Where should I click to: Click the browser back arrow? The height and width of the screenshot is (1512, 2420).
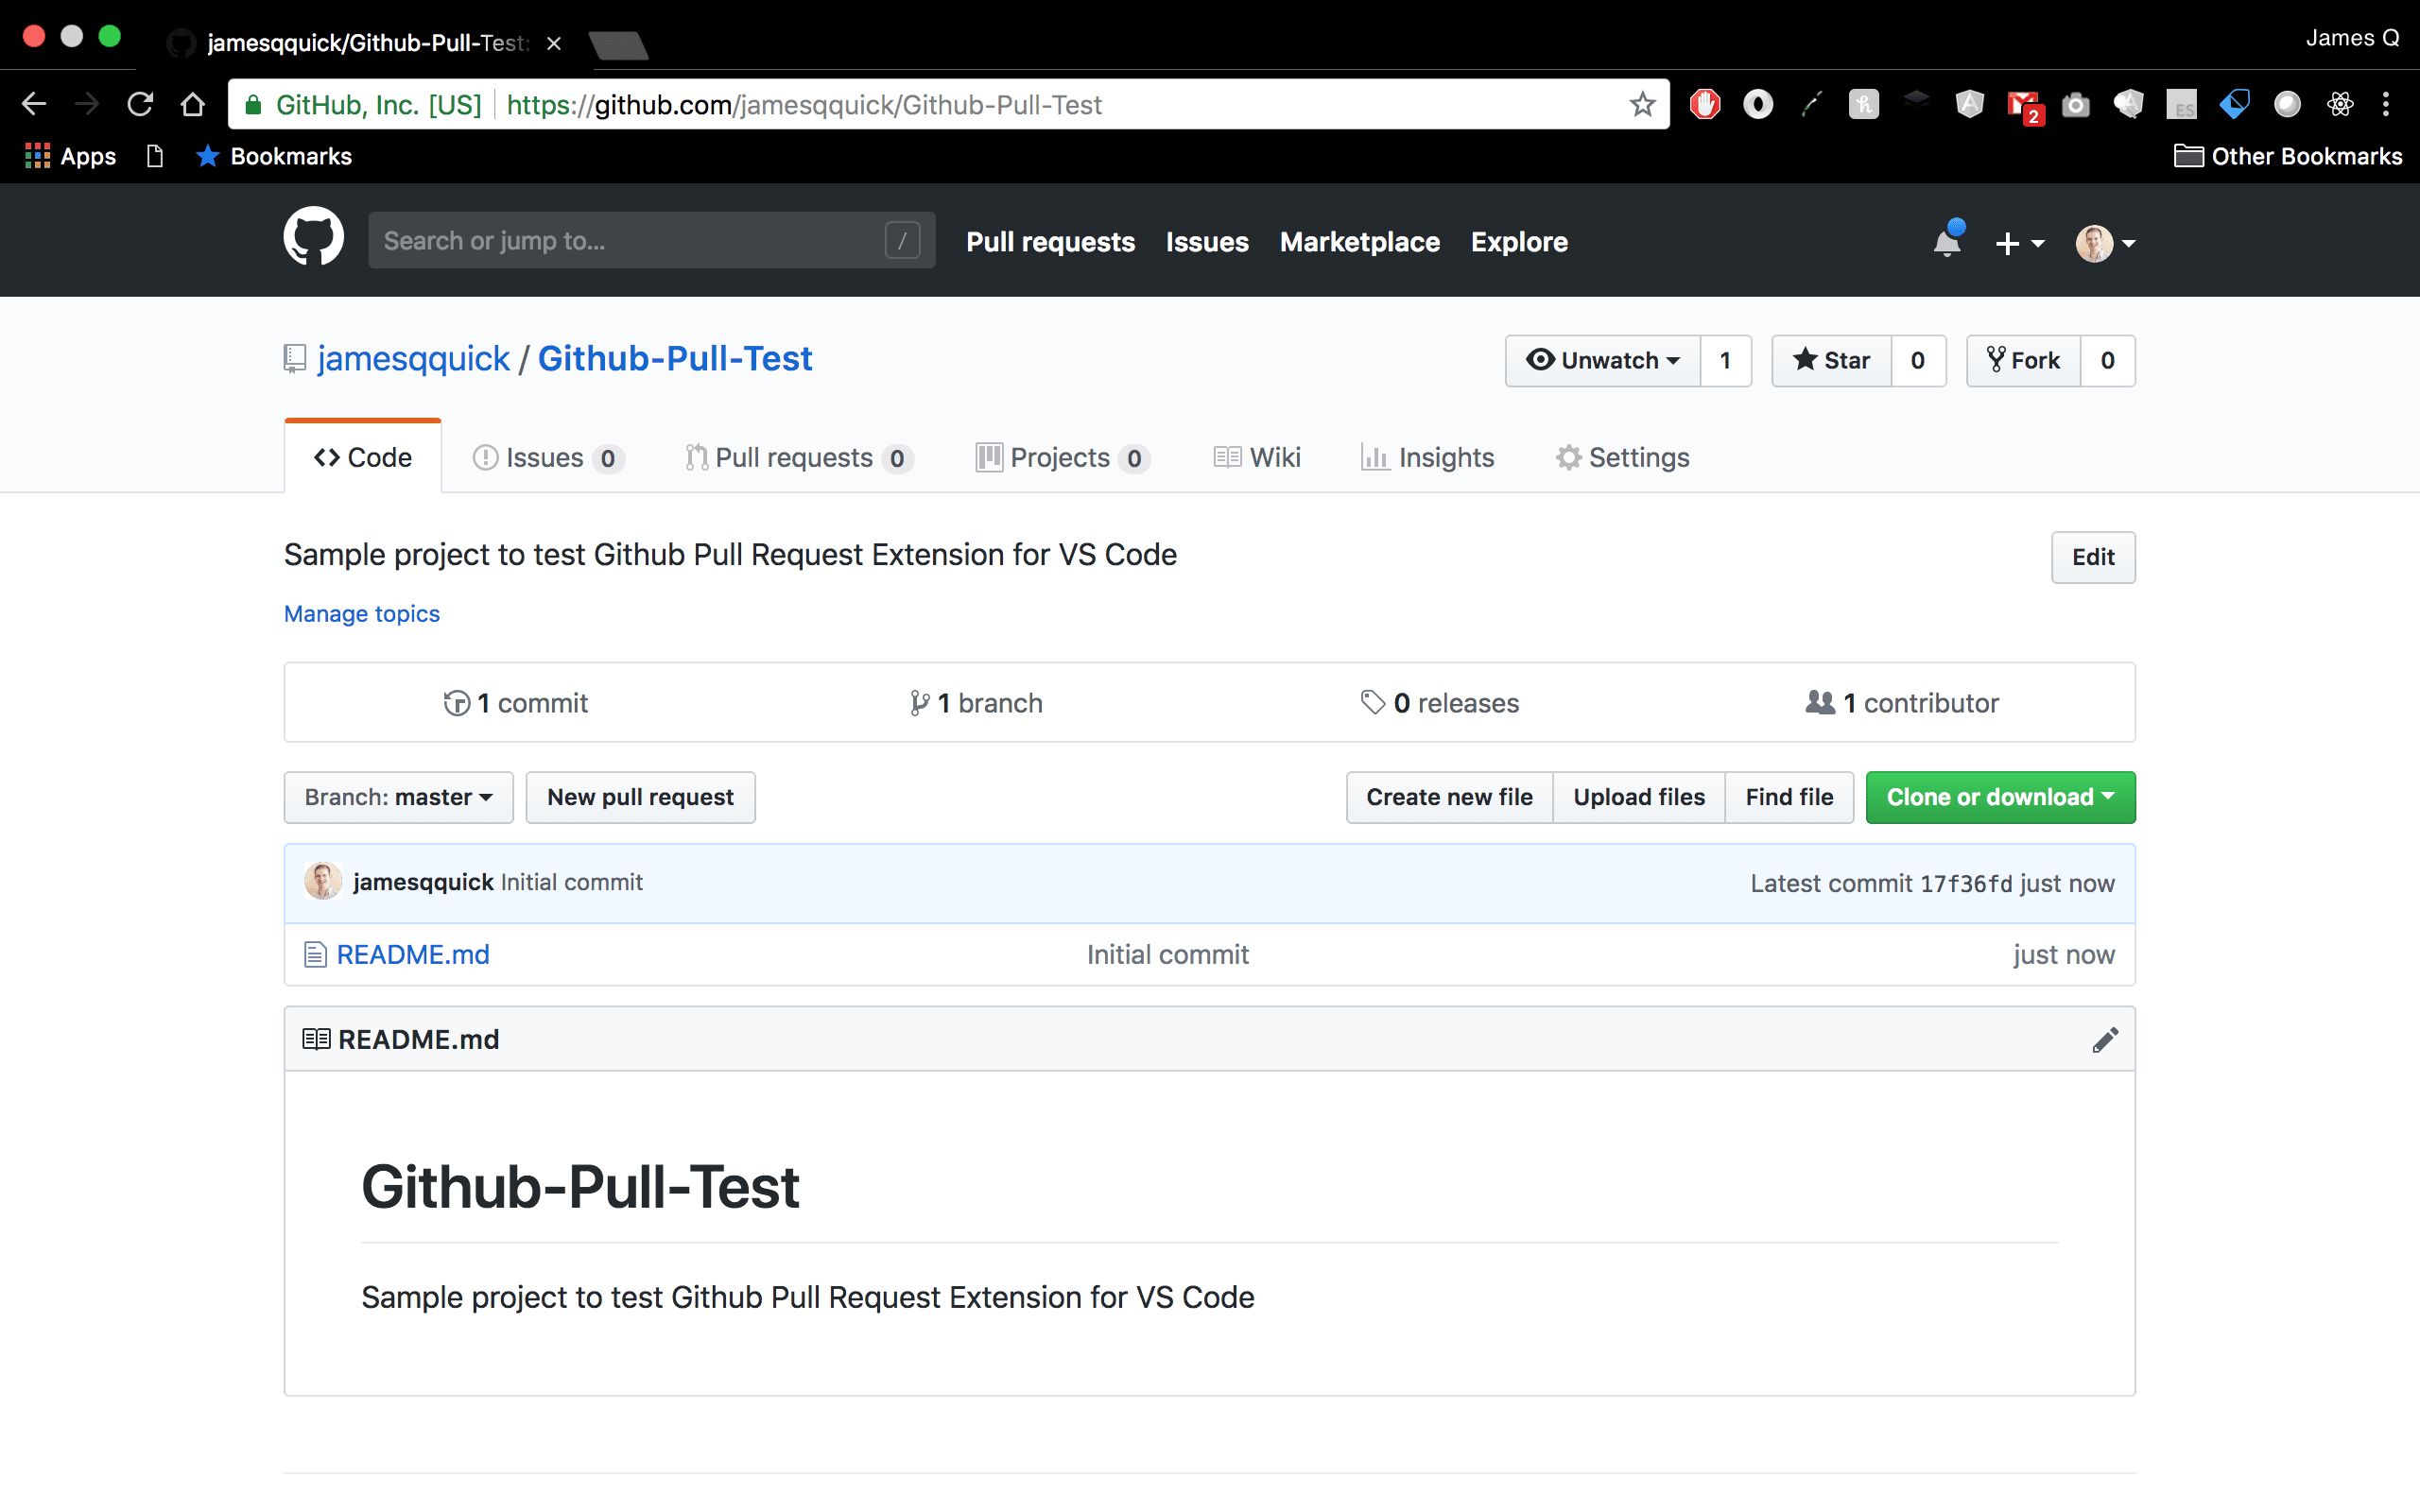coord(34,104)
